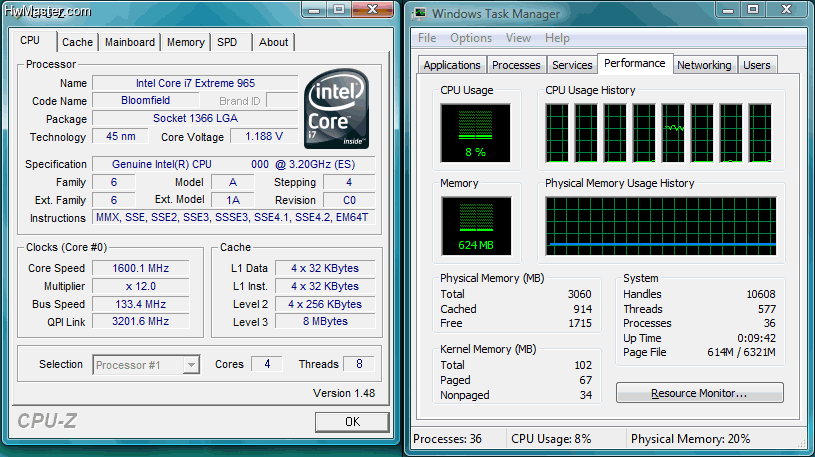Click status bar 'Processes: 36'
This screenshot has width=815, height=457.
point(448,439)
